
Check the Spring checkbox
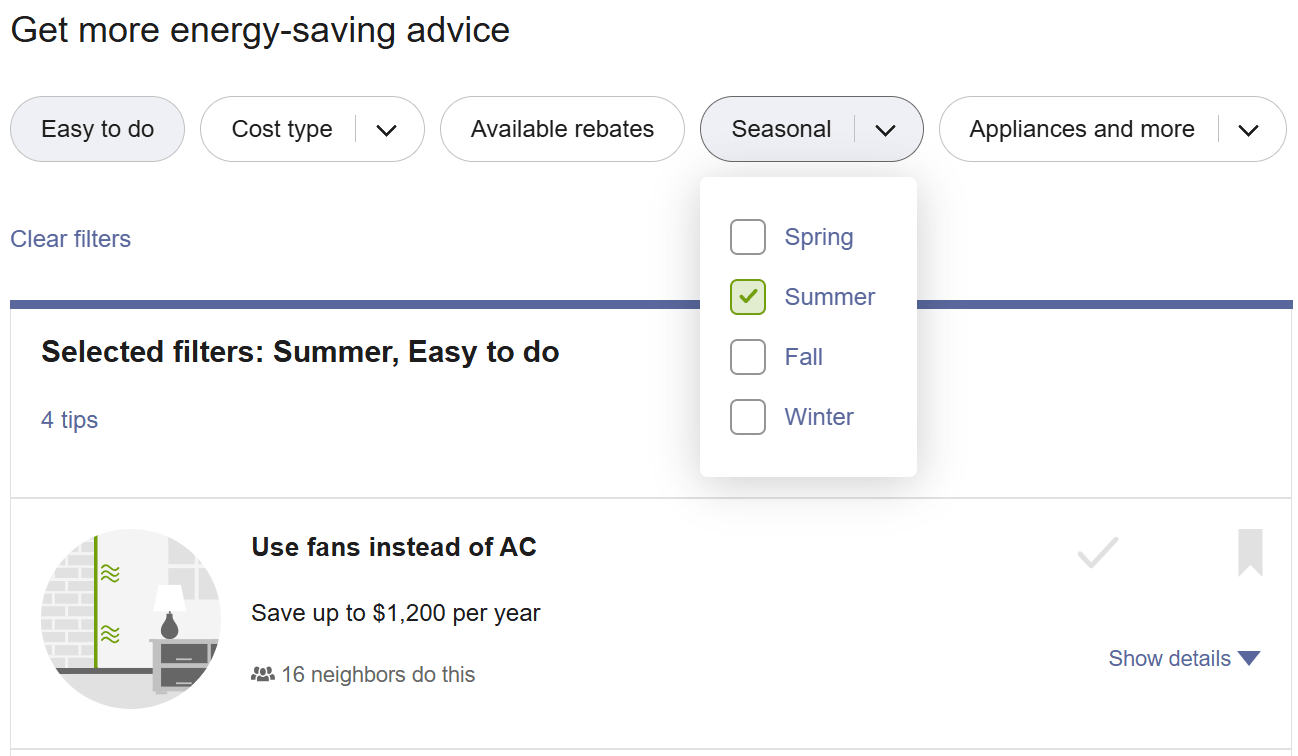coord(747,237)
